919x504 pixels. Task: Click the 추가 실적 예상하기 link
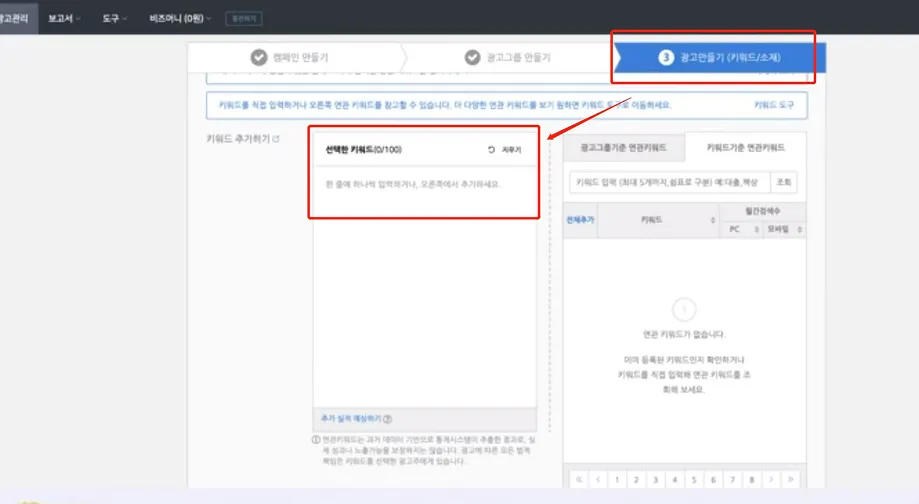351,418
